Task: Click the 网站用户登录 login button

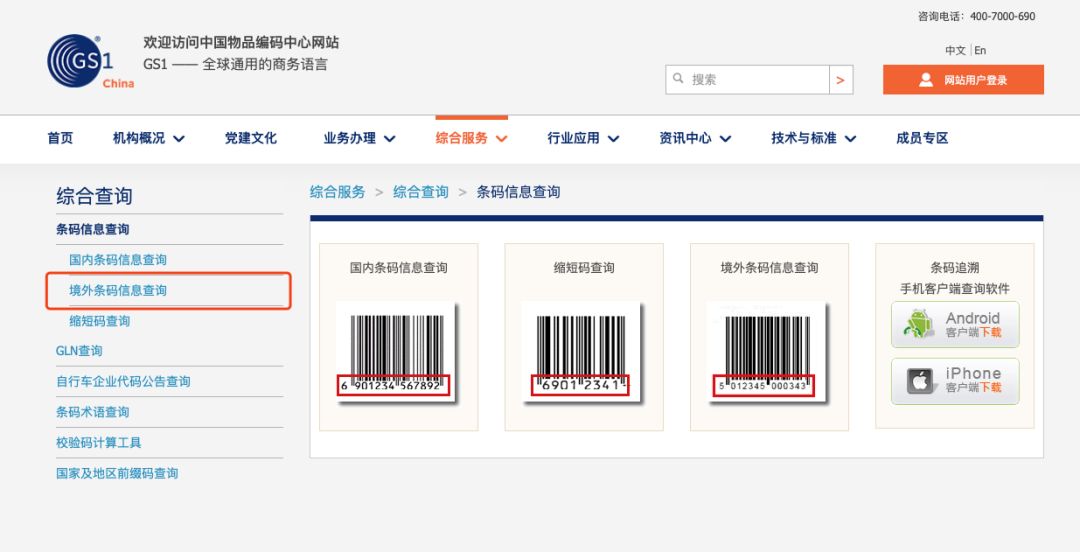Action: click(x=963, y=80)
